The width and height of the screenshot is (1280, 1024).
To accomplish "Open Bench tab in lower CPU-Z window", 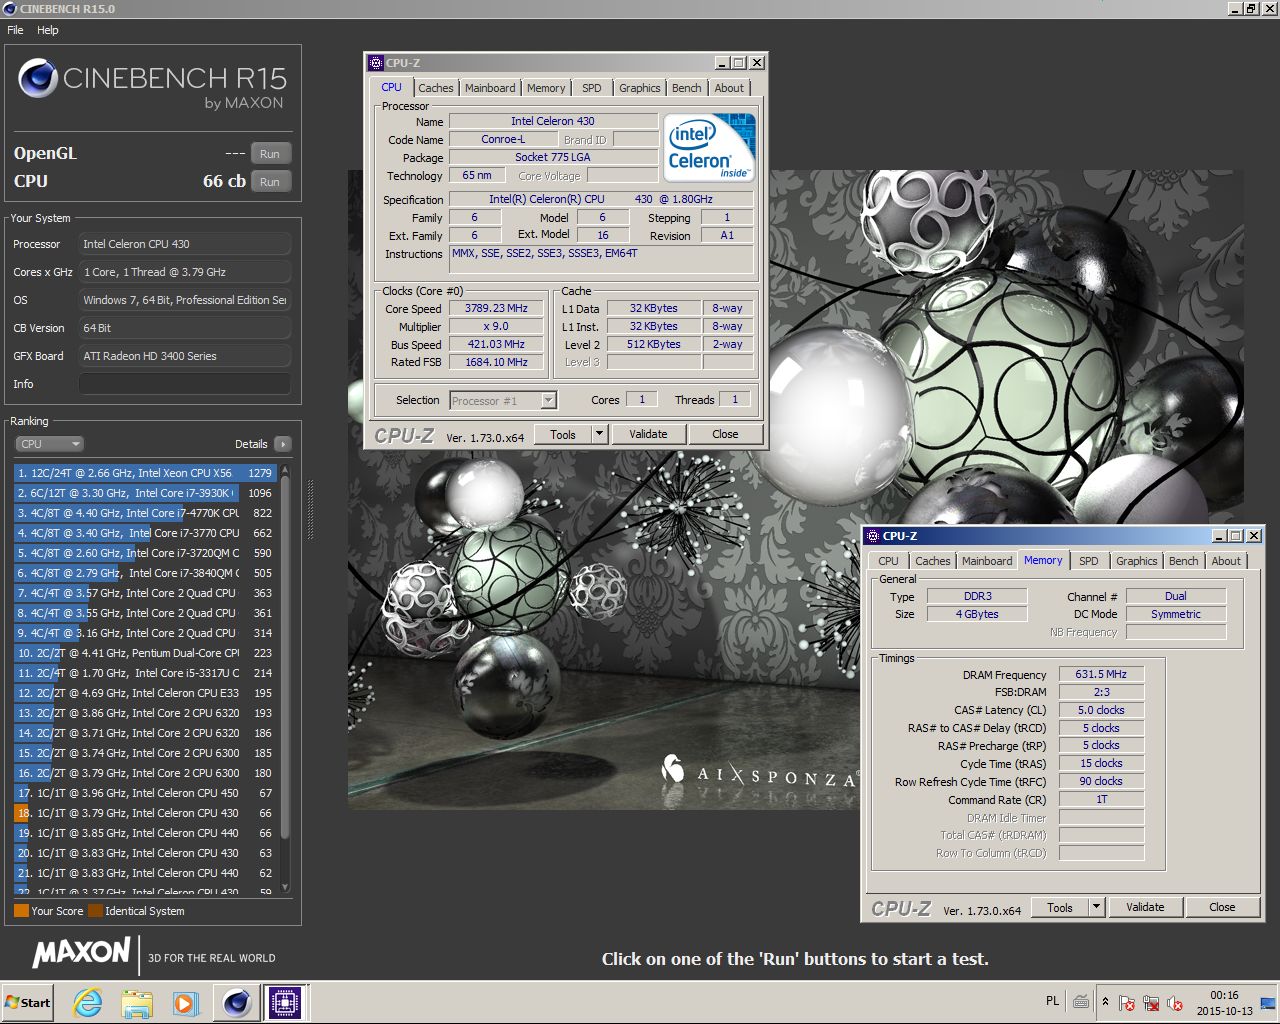I will click(1184, 561).
